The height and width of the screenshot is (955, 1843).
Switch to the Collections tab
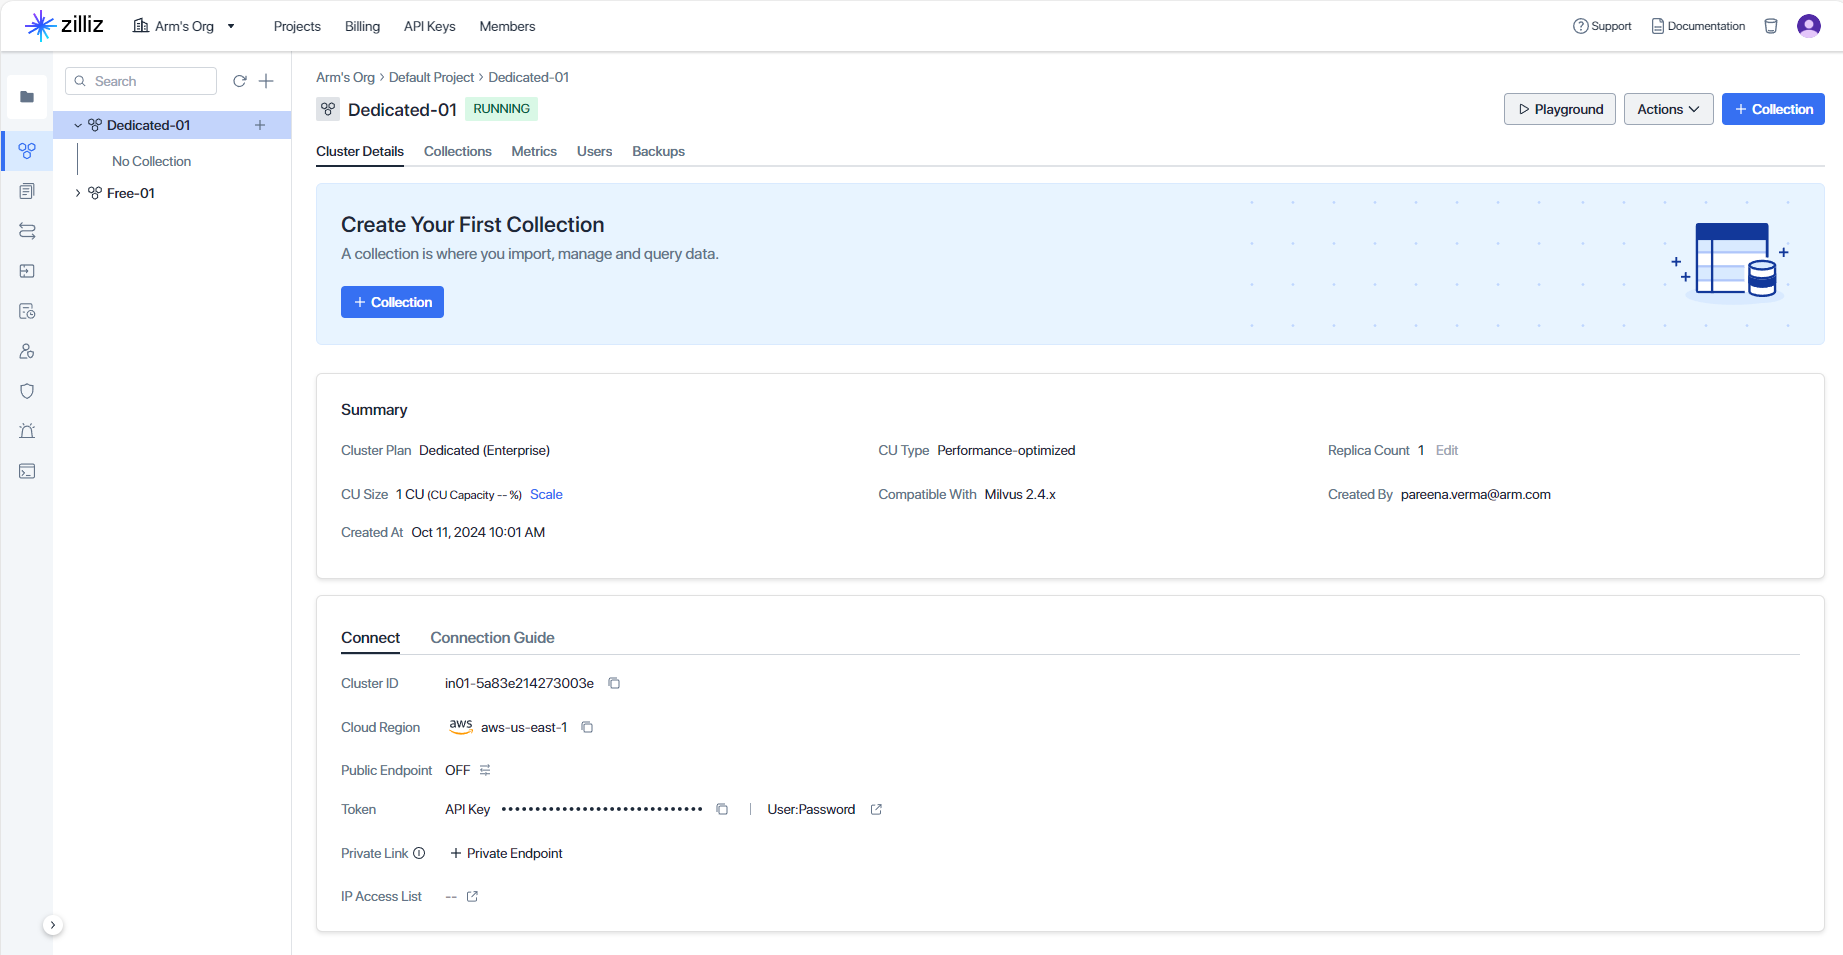(458, 151)
